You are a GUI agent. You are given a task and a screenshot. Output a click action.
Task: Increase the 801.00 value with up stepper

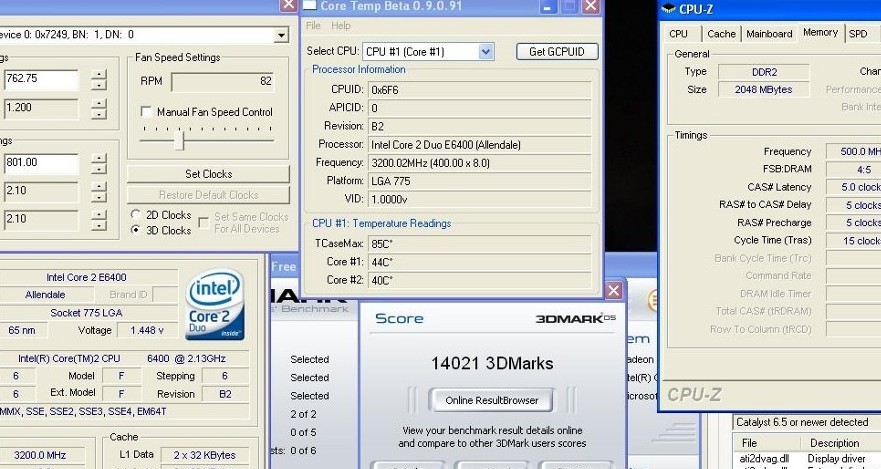point(99,159)
